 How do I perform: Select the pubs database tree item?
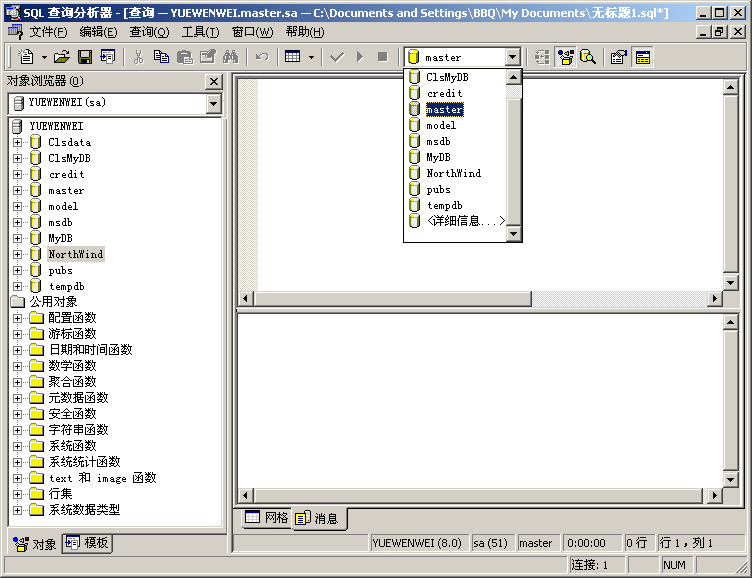(60, 271)
